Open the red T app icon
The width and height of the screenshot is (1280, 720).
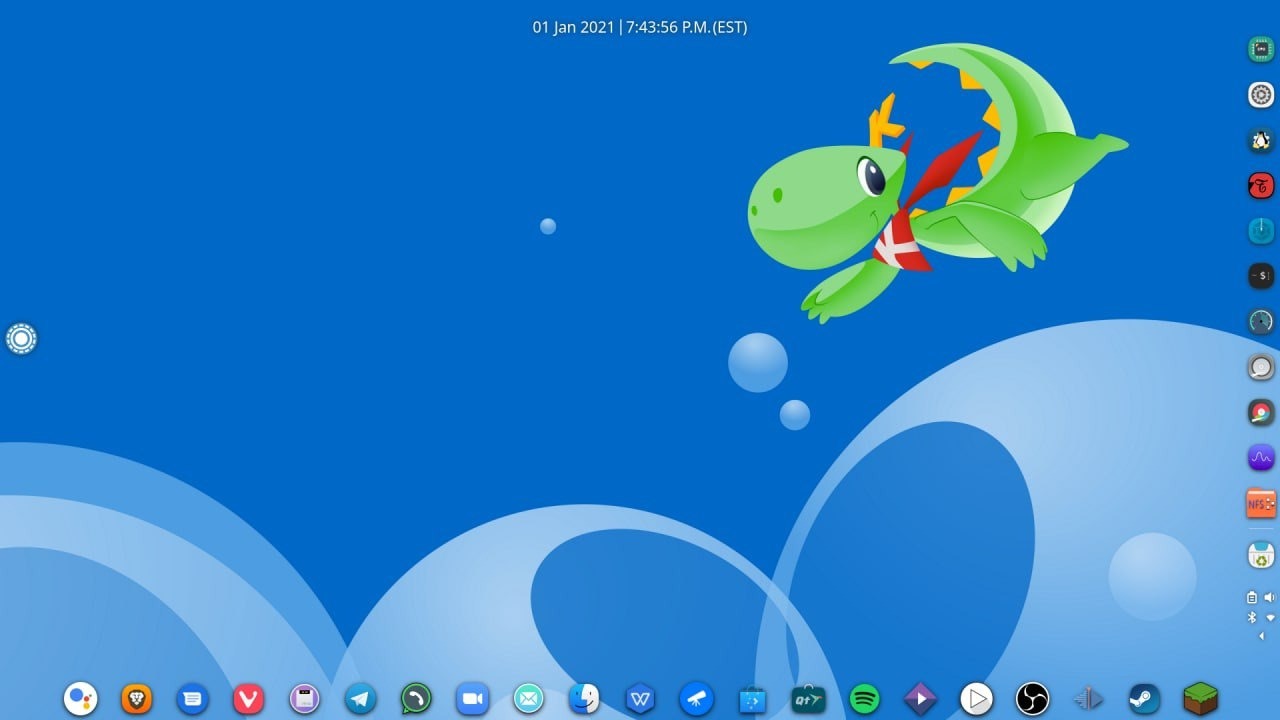coord(1261,185)
